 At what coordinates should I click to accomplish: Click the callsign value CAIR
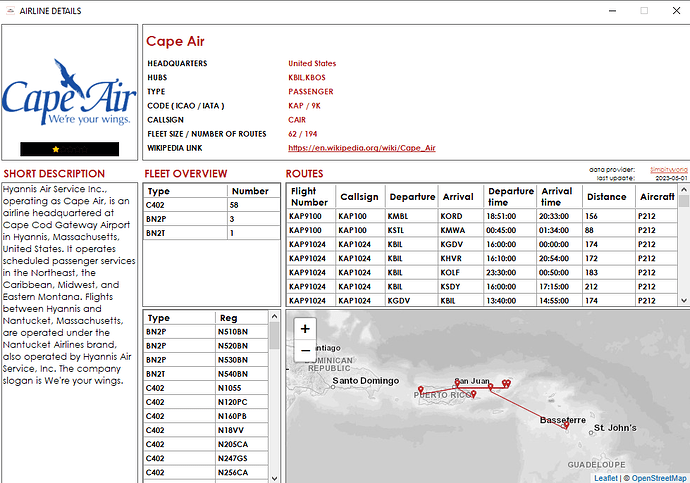(297, 120)
